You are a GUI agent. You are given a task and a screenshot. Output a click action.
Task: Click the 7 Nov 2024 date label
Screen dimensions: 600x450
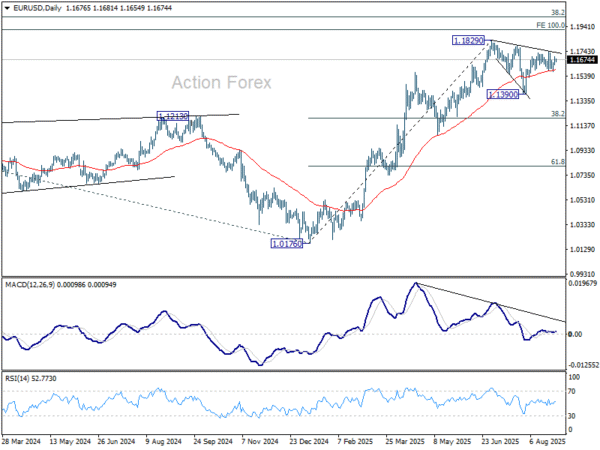coord(260,442)
